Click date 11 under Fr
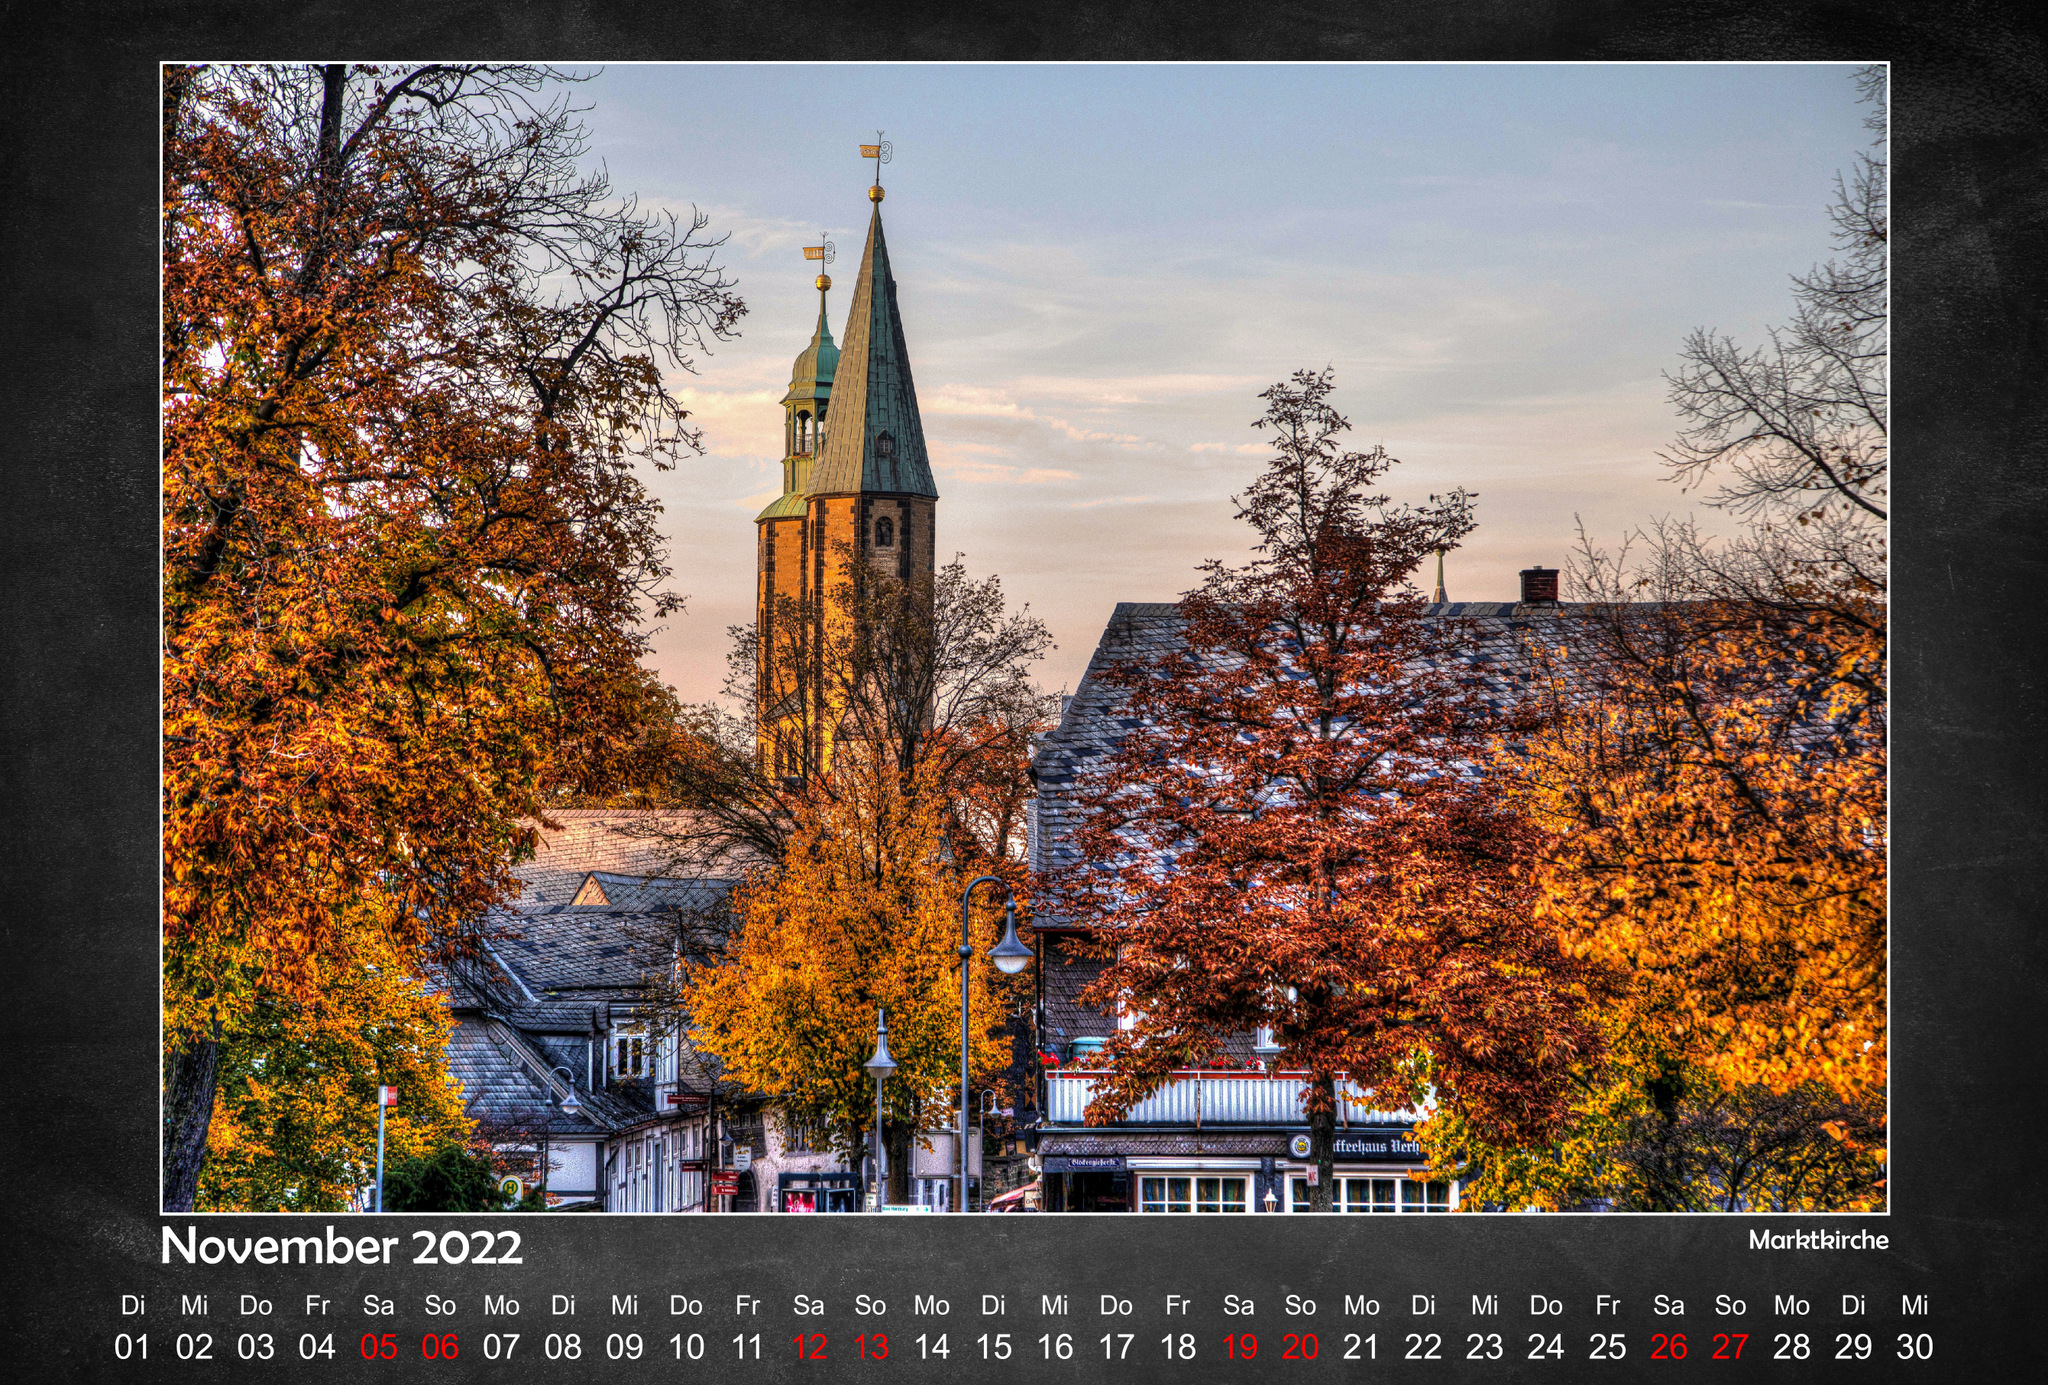Image resolution: width=2048 pixels, height=1385 pixels. [x=747, y=1347]
